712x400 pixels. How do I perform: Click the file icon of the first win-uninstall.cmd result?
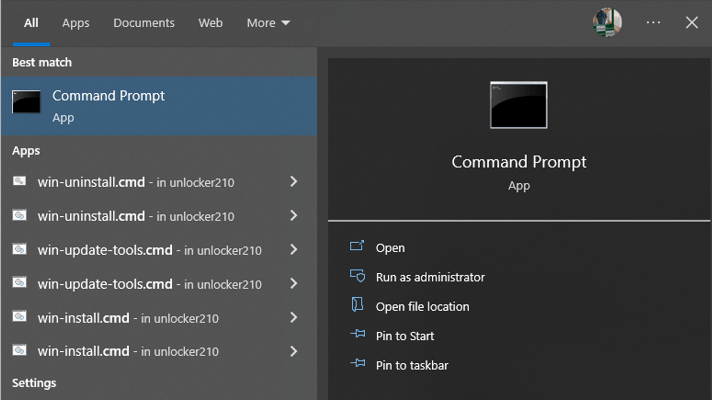[19, 181]
